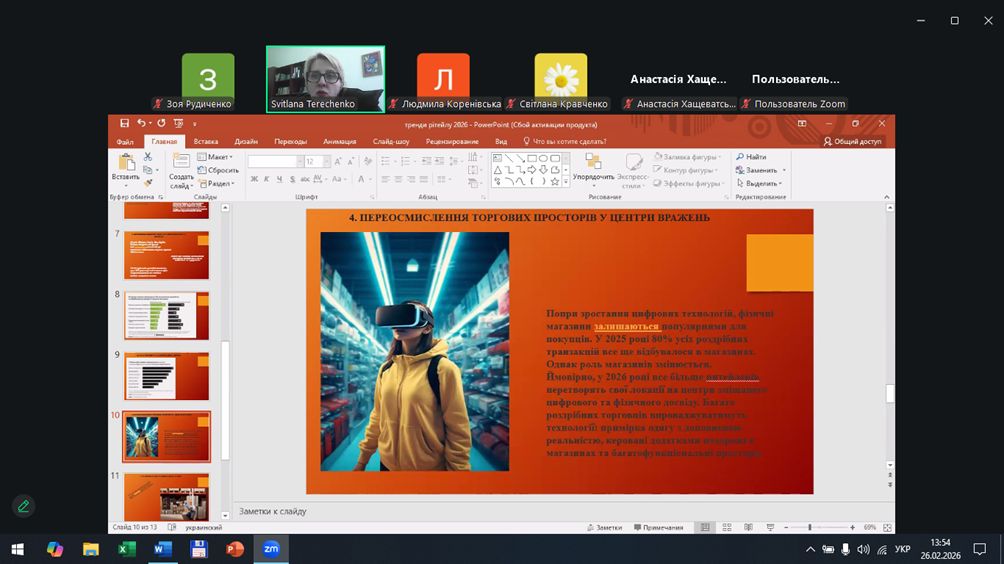Click the Undo arrow in PowerPoint title bar

click(141, 124)
